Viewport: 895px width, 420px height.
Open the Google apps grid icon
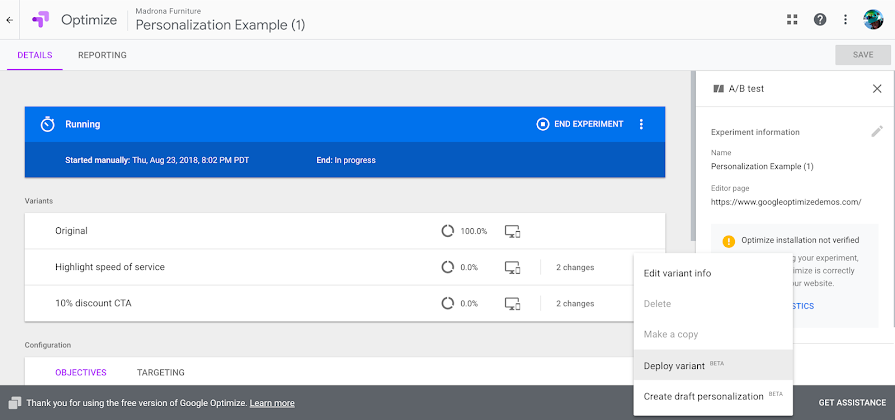(792, 19)
